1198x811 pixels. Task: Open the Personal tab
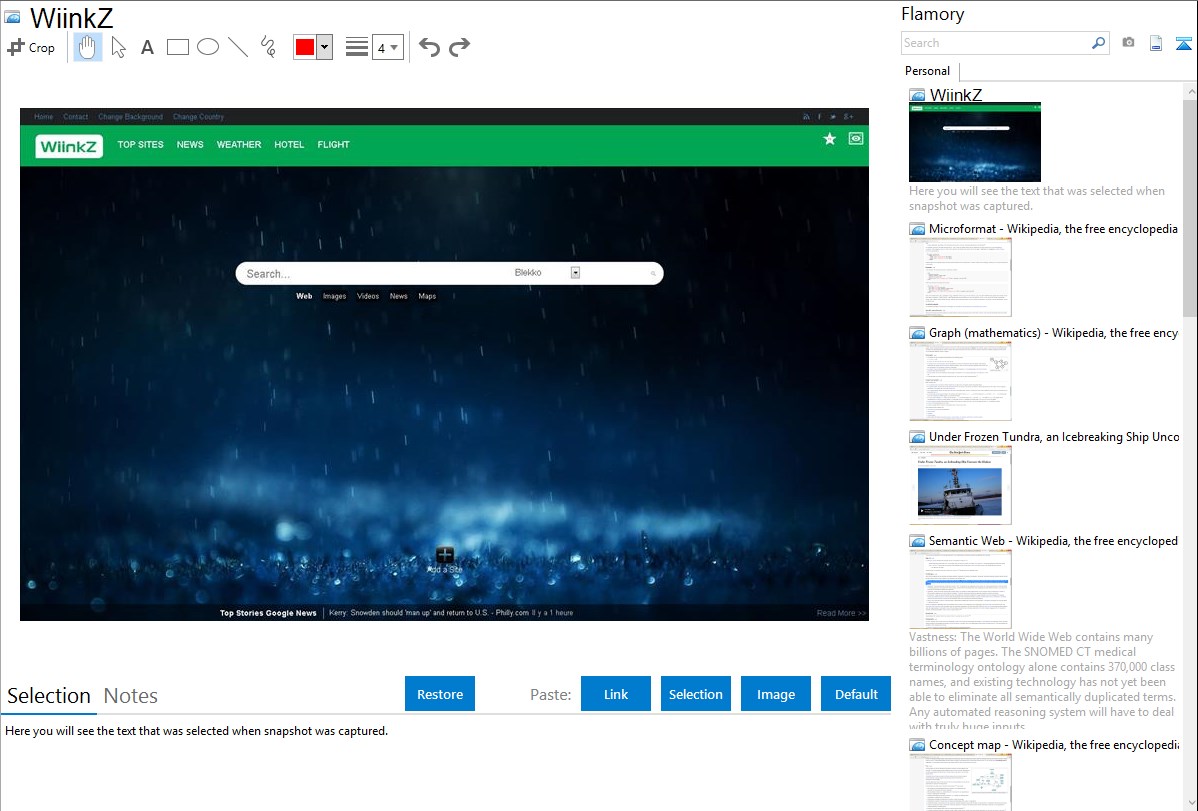(927, 71)
